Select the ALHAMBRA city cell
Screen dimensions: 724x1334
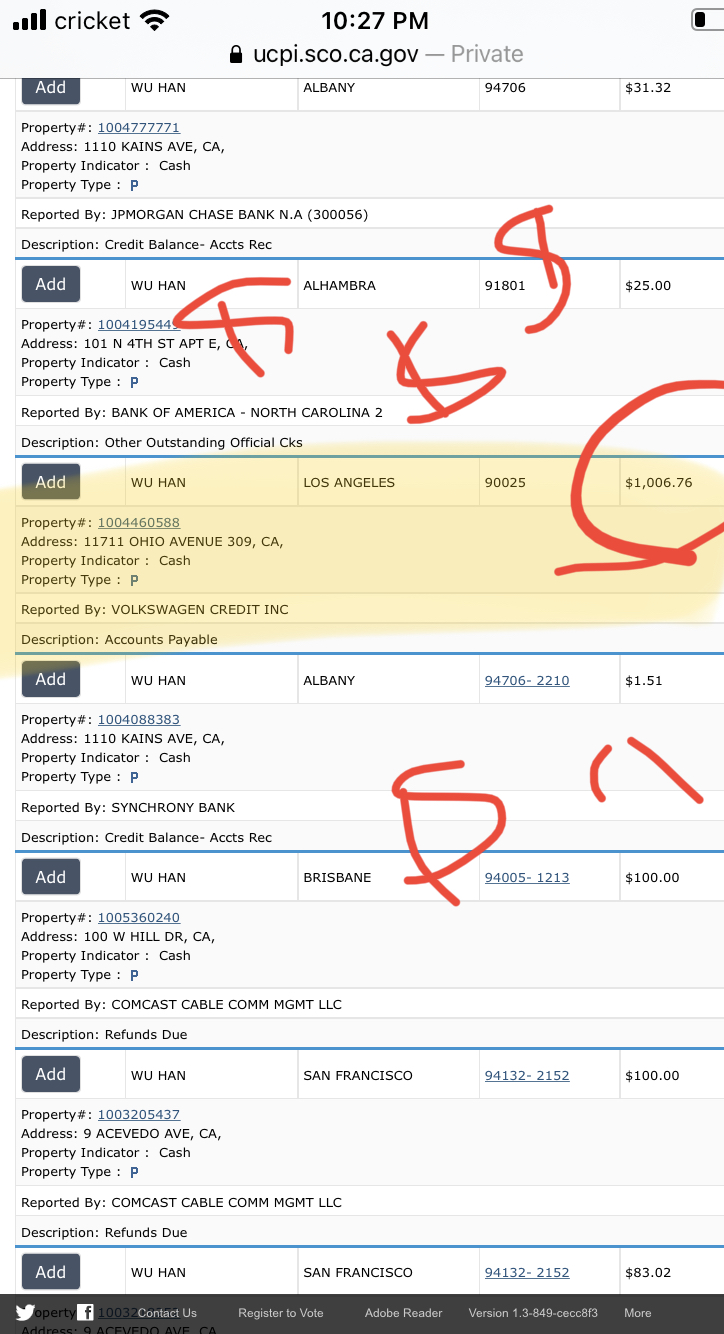click(339, 285)
